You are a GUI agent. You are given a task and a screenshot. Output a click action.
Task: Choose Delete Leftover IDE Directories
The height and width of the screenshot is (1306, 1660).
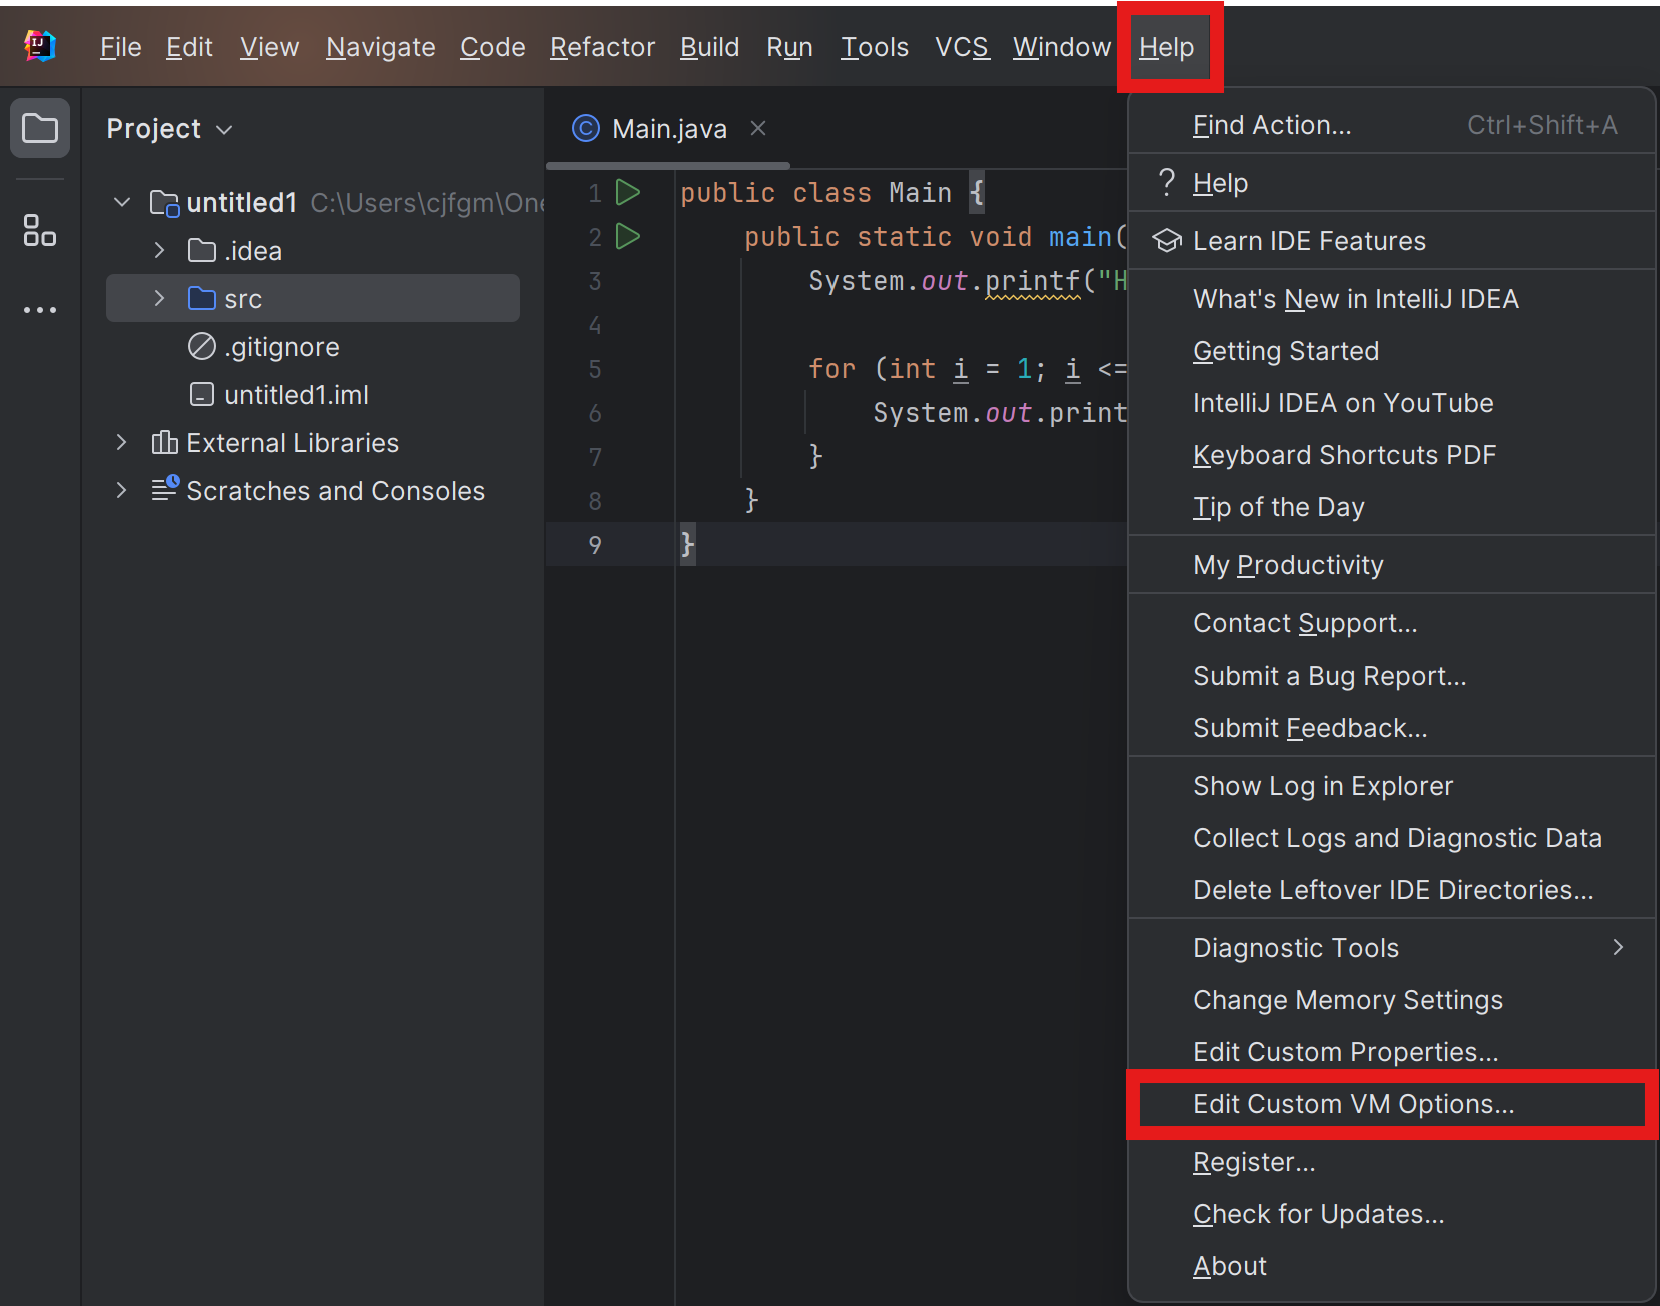coord(1392,890)
